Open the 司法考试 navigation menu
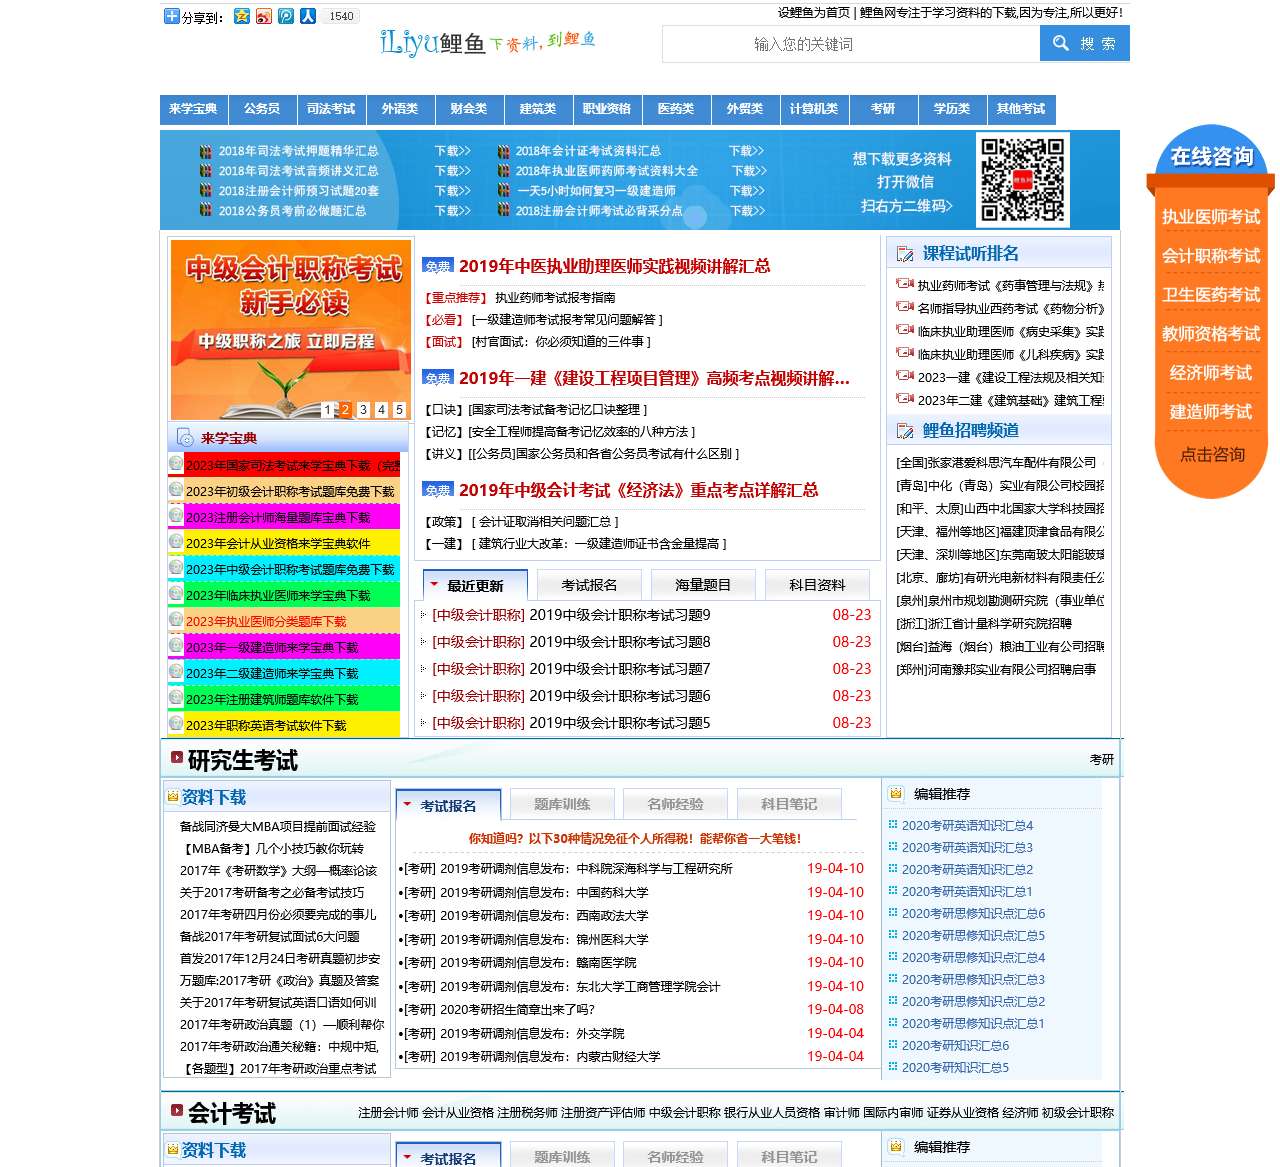The height and width of the screenshot is (1167, 1280). point(331,109)
